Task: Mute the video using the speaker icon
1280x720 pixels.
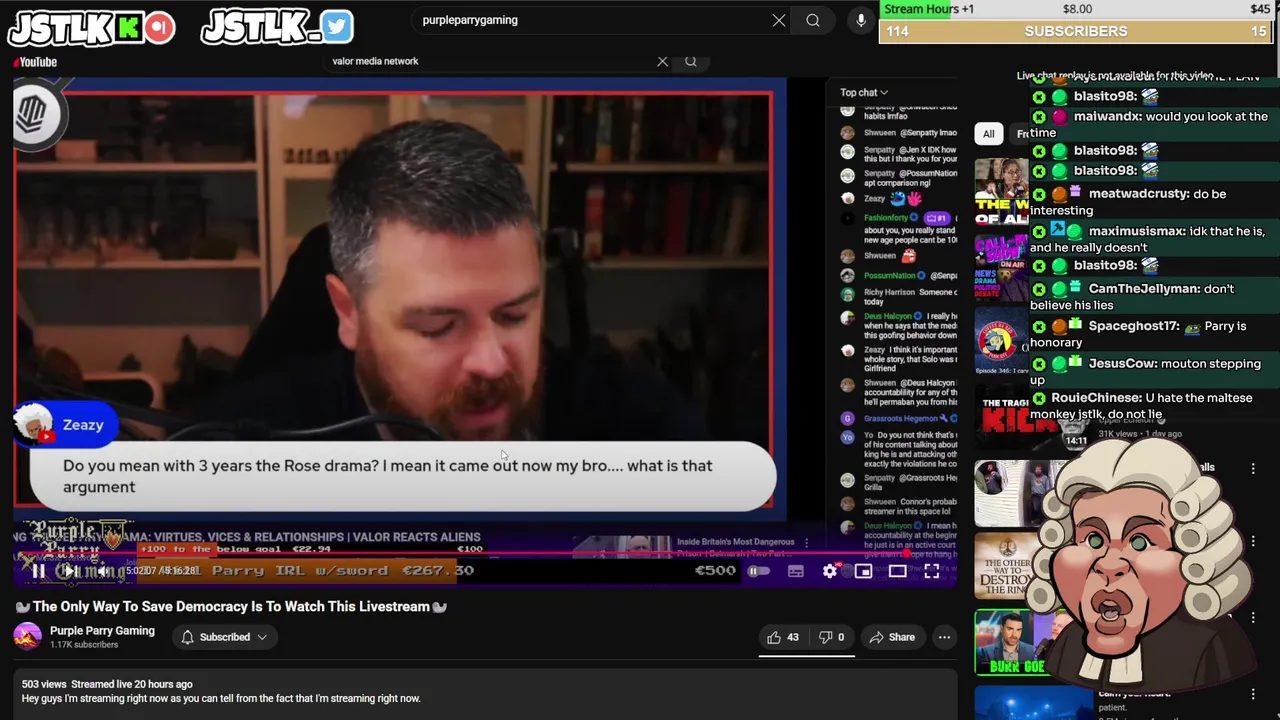Action: [103, 571]
